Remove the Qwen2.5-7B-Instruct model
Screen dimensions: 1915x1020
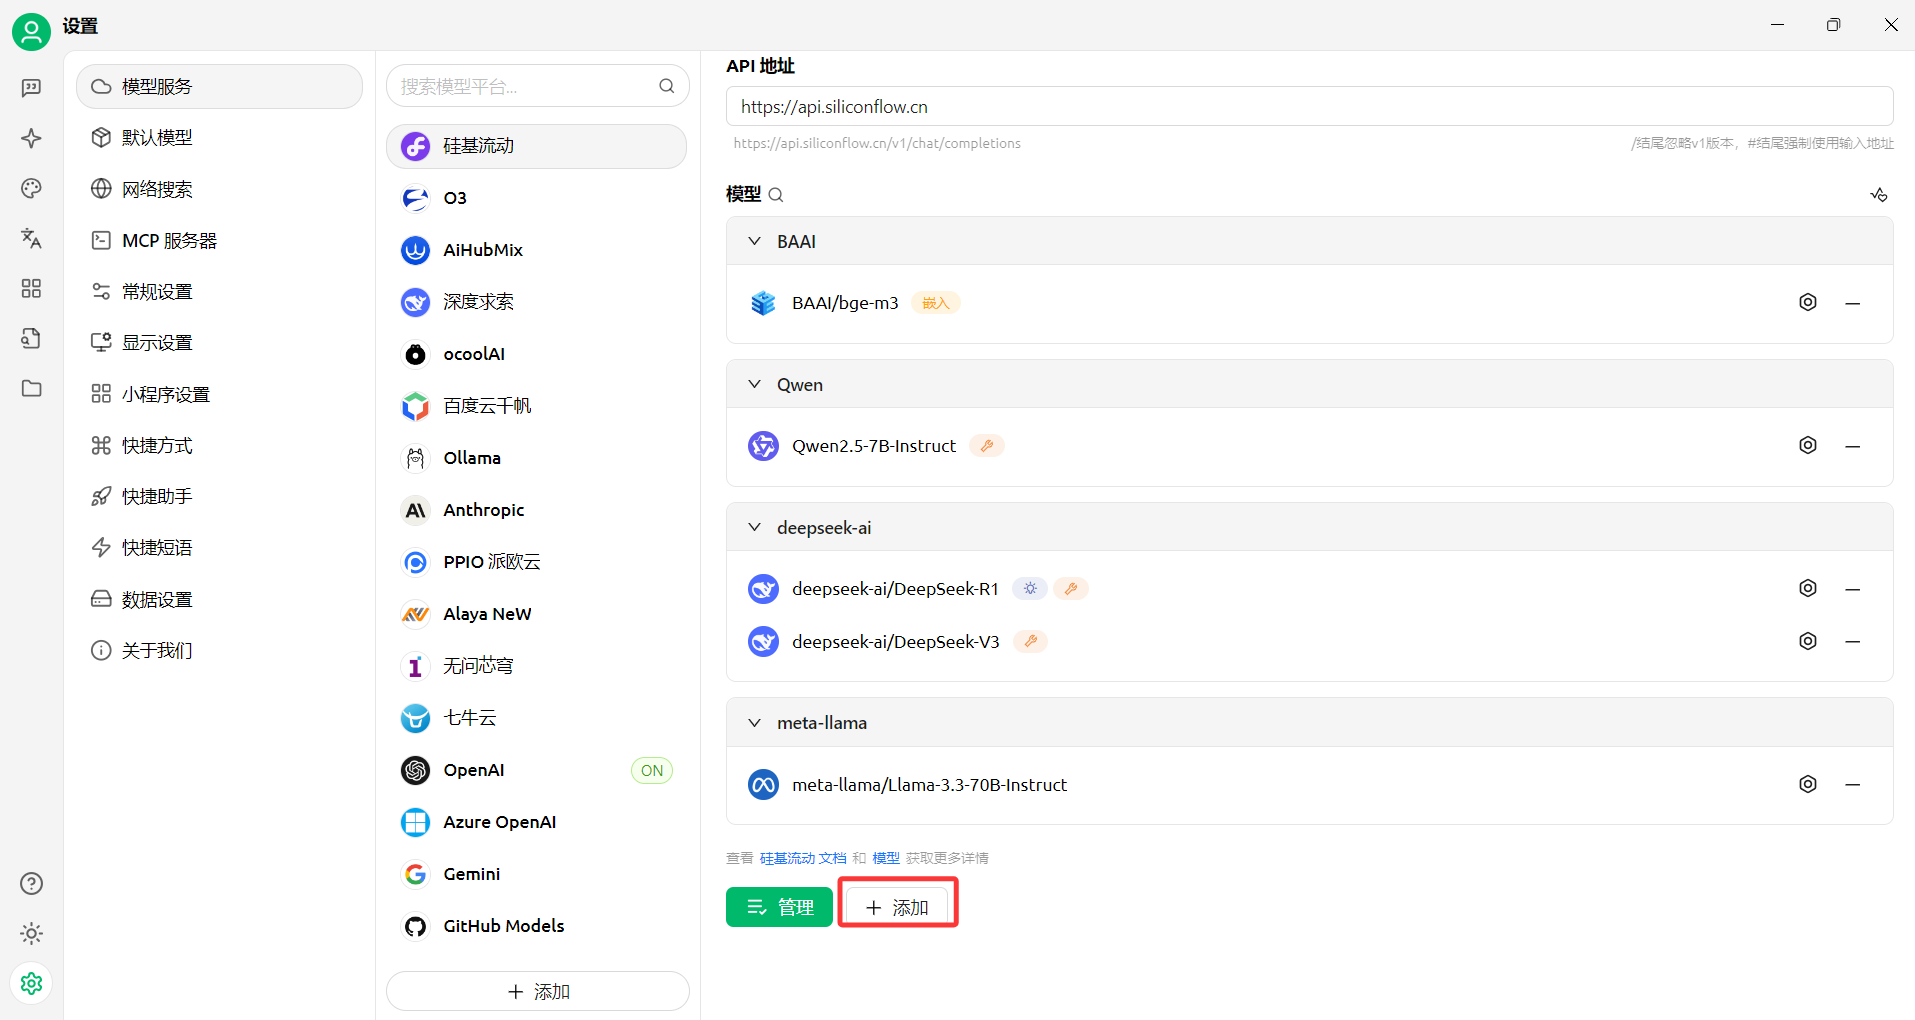1852,446
